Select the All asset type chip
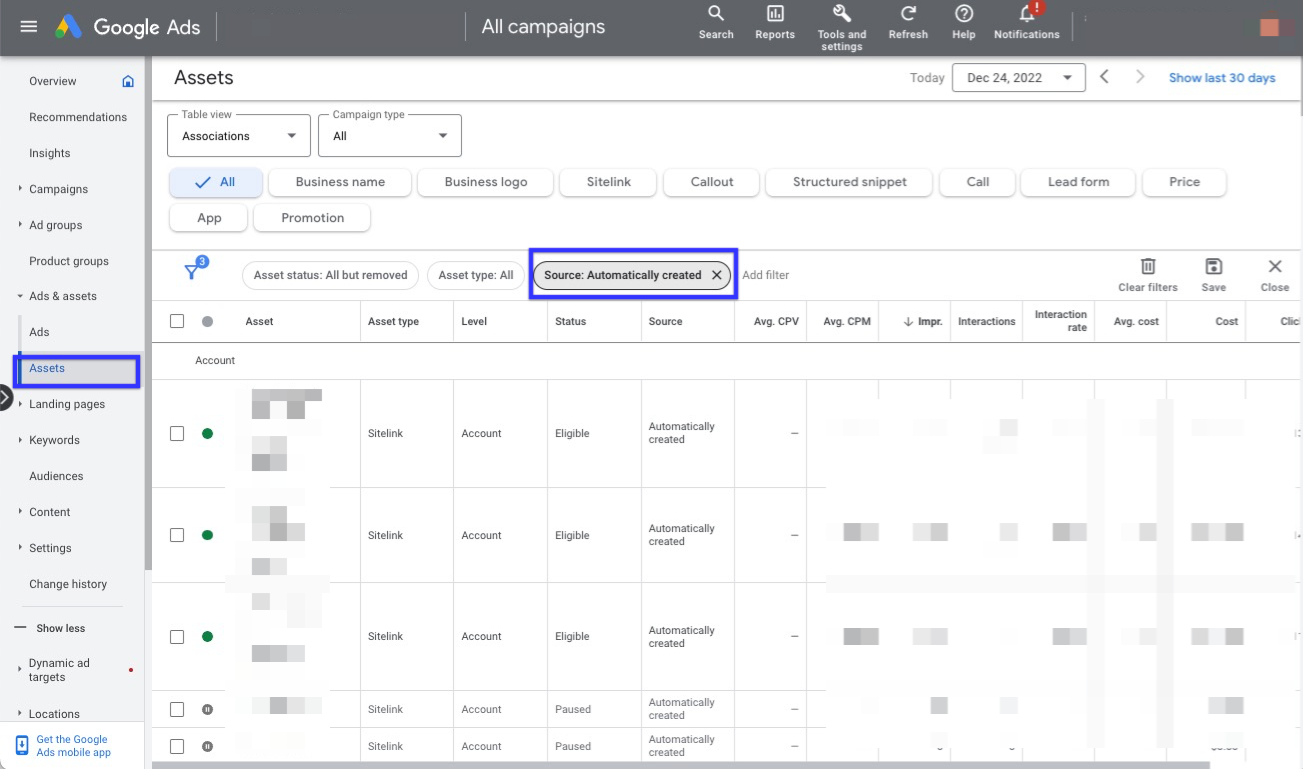This screenshot has width=1303, height=769. click(216, 182)
